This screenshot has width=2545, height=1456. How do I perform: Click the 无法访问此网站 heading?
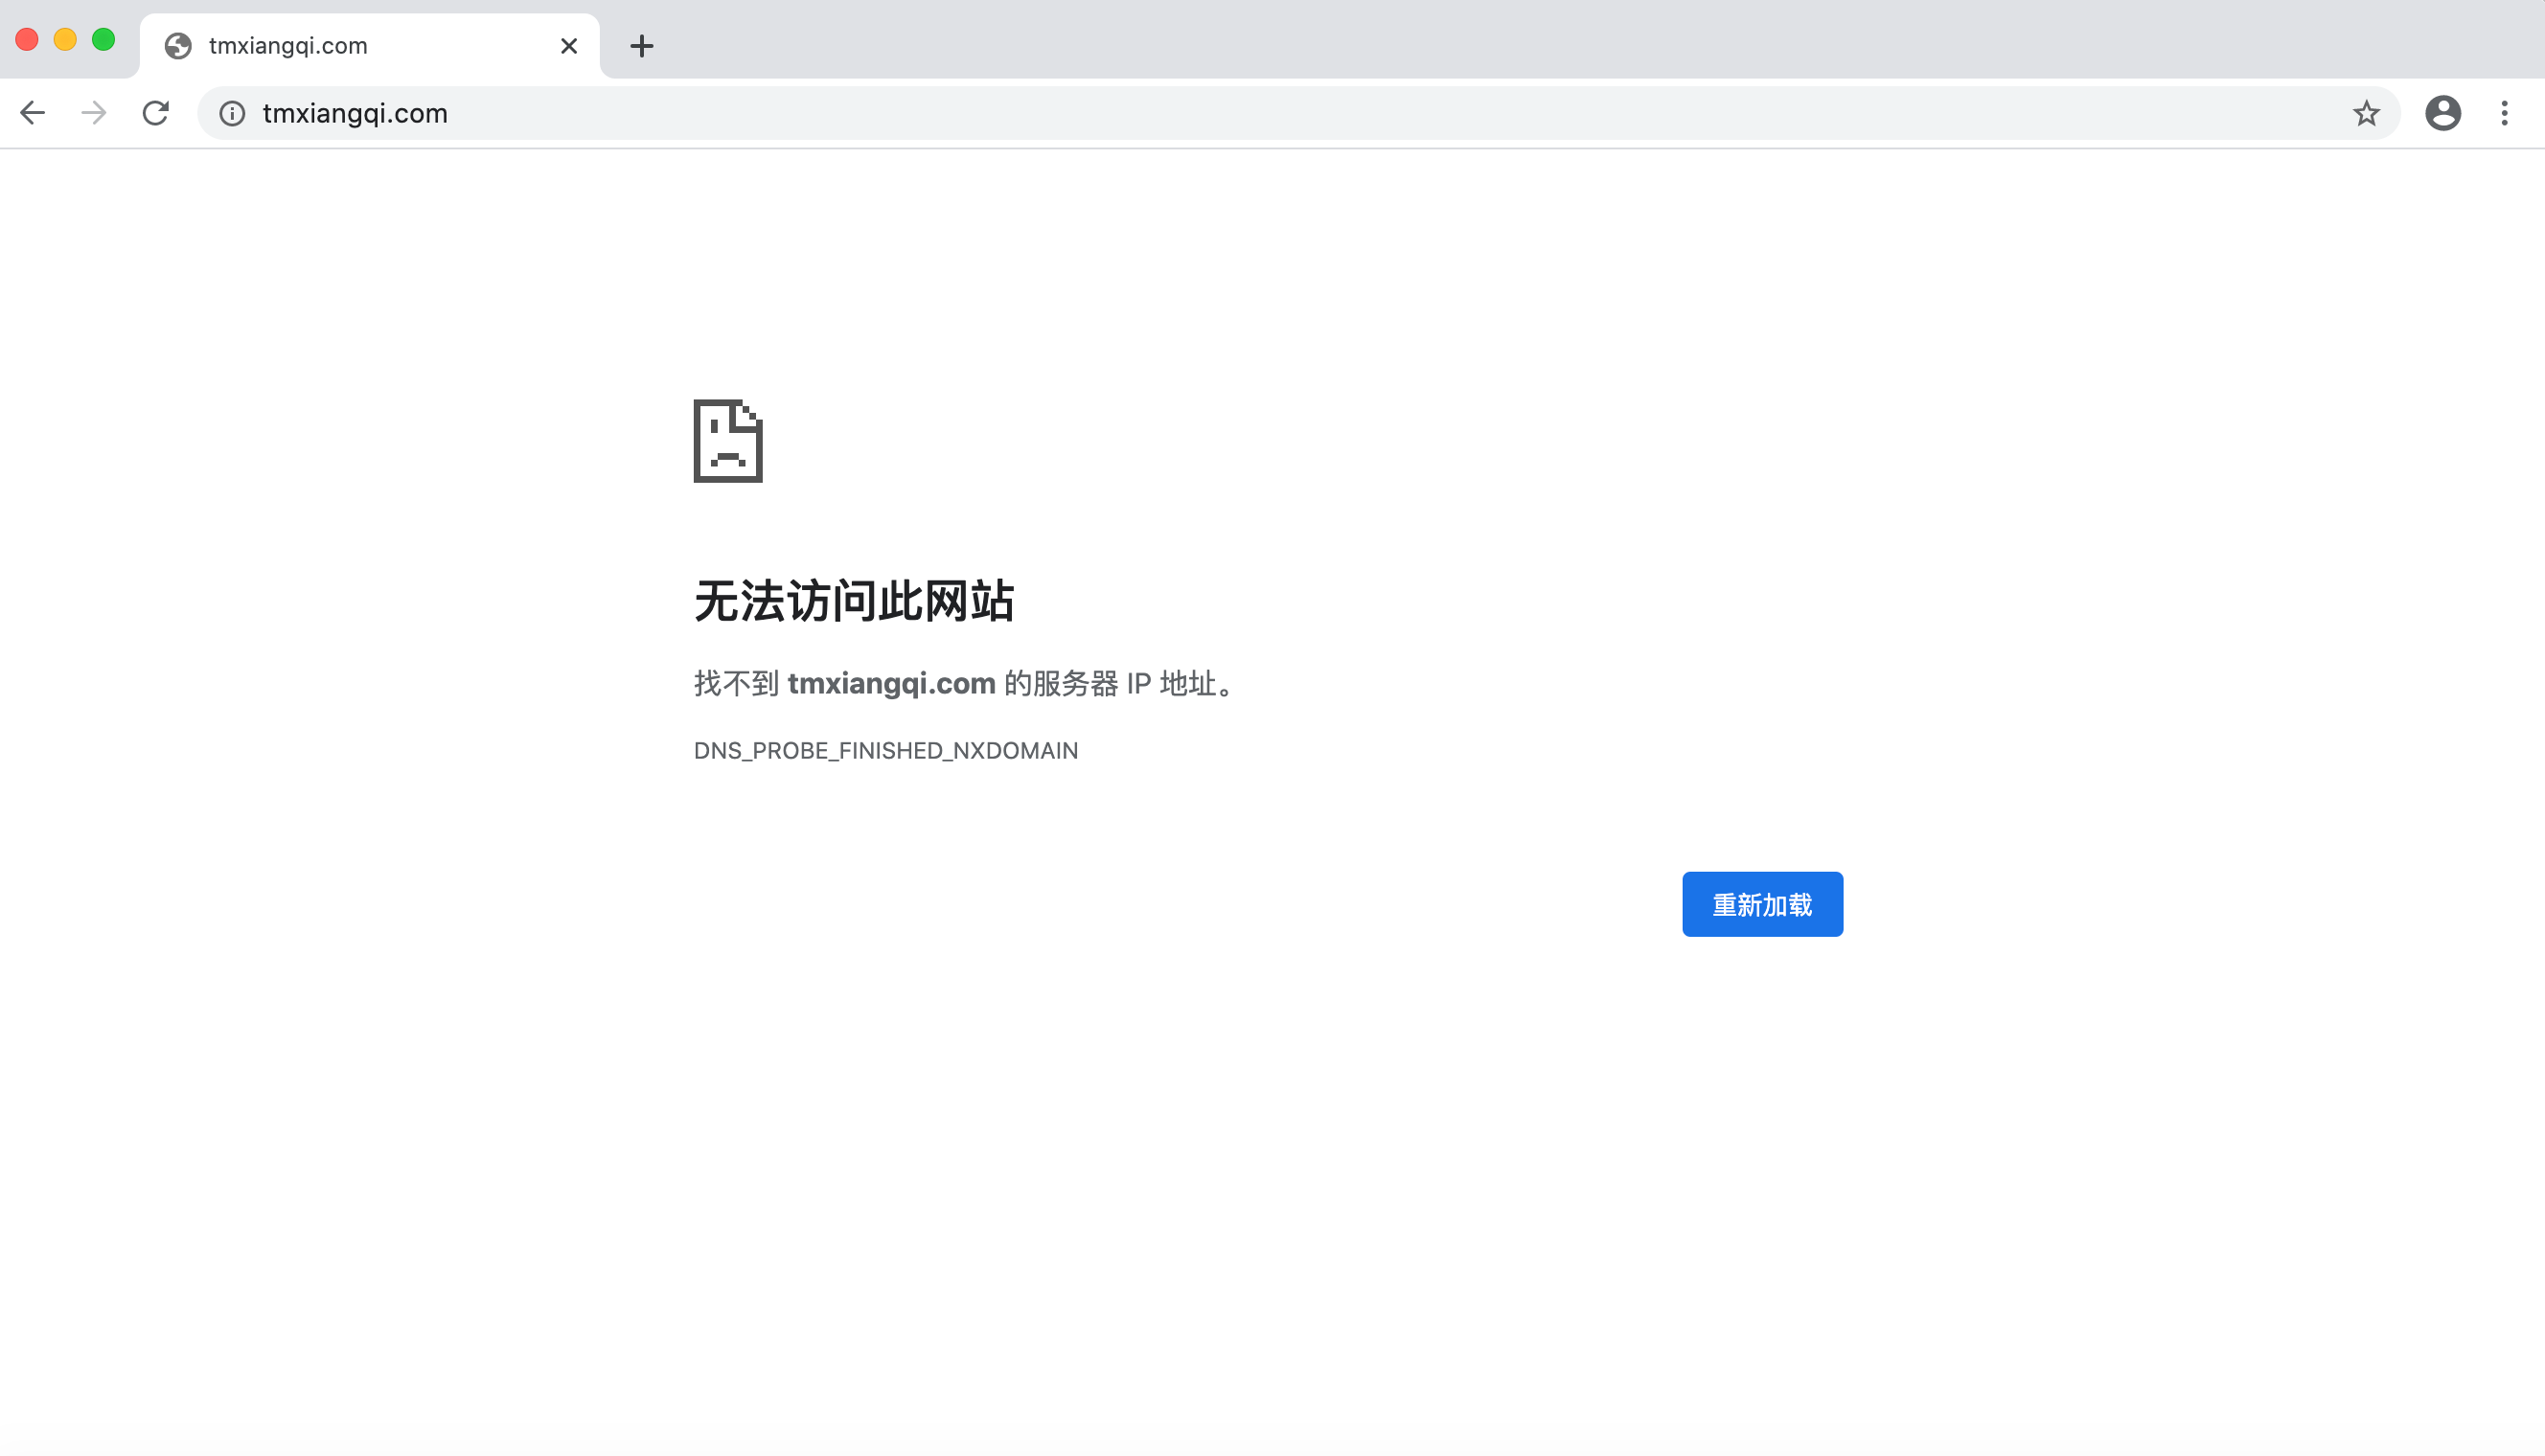click(x=854, y=601)
